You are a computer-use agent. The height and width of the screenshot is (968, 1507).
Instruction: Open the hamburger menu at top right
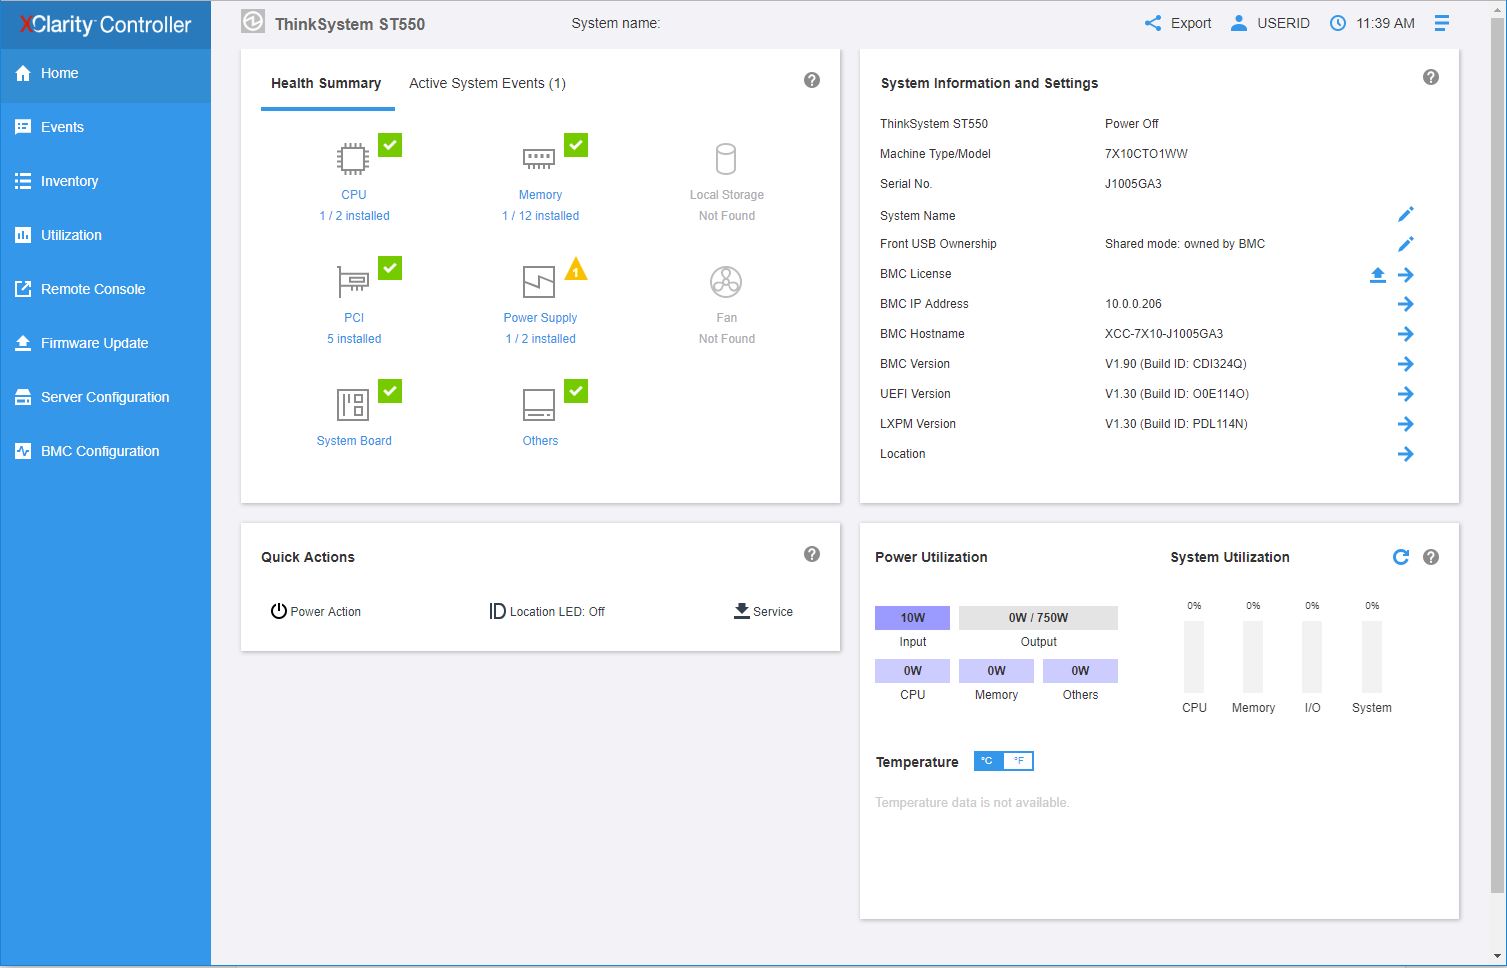[x=1441, y=23]
